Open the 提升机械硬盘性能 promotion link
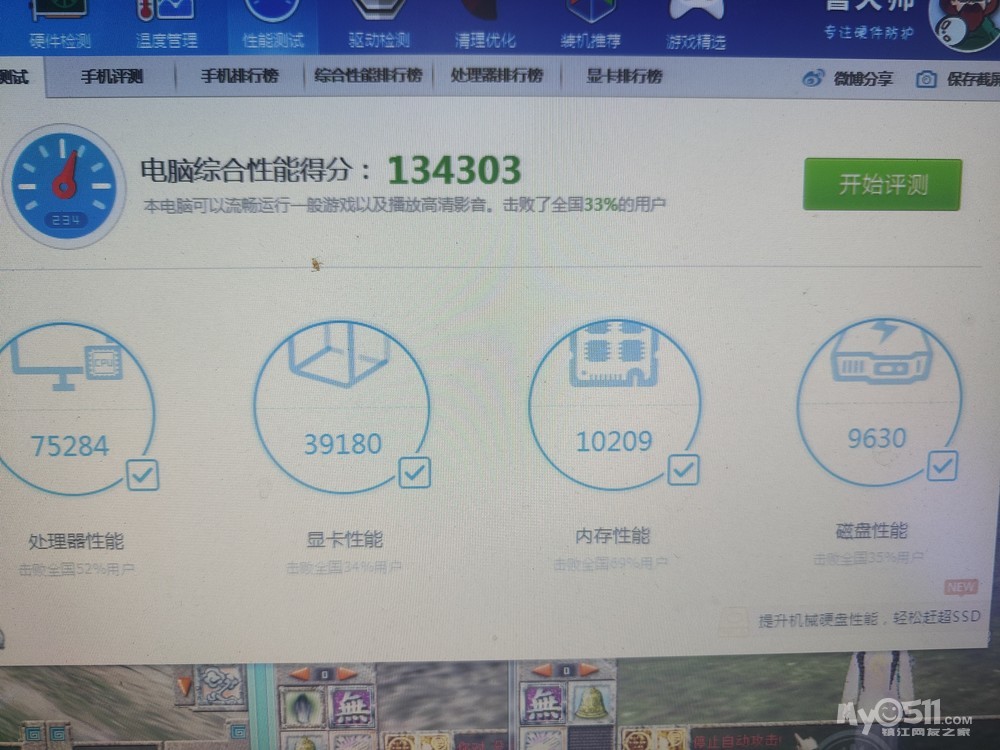 pos(868,619)
